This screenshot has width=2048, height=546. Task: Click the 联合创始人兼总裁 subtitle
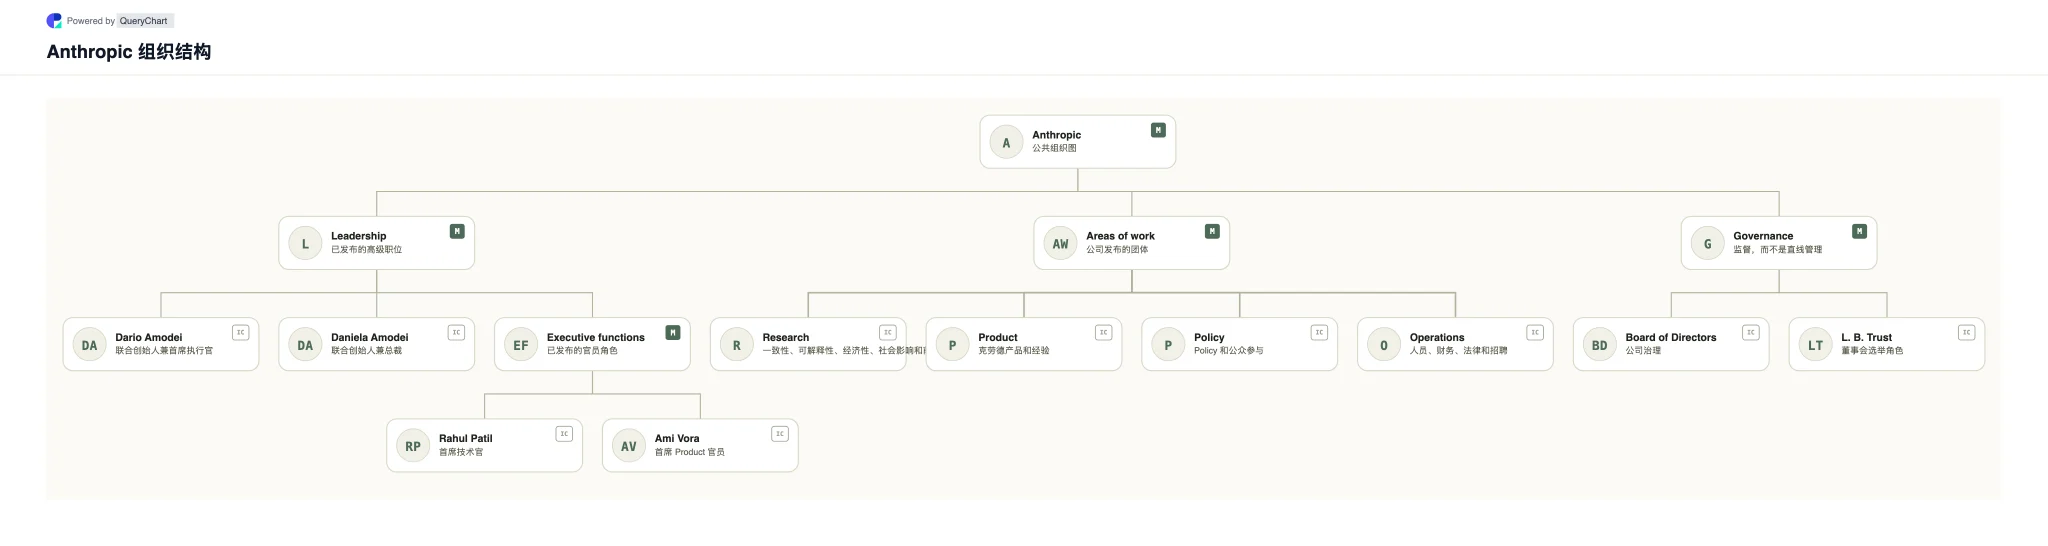[x=366, y=351]
